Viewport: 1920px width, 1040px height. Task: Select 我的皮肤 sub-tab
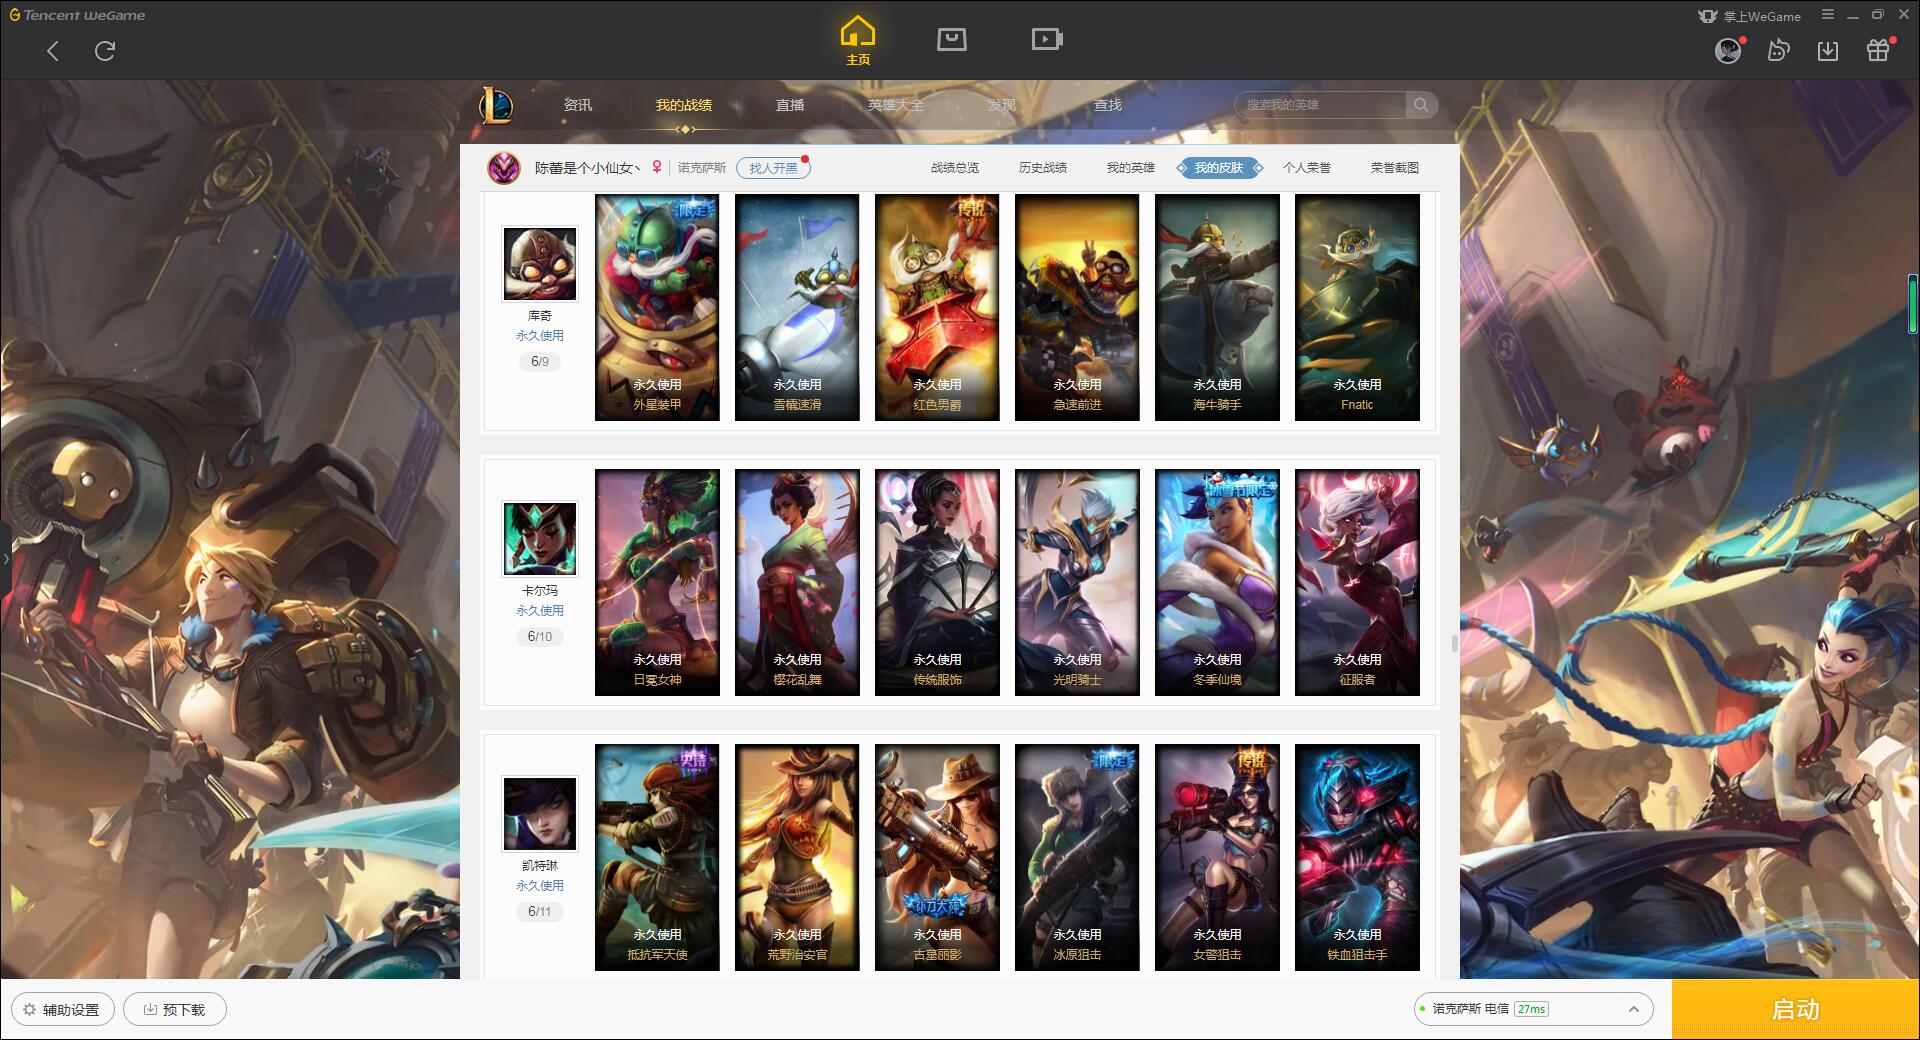(1219, 168)
